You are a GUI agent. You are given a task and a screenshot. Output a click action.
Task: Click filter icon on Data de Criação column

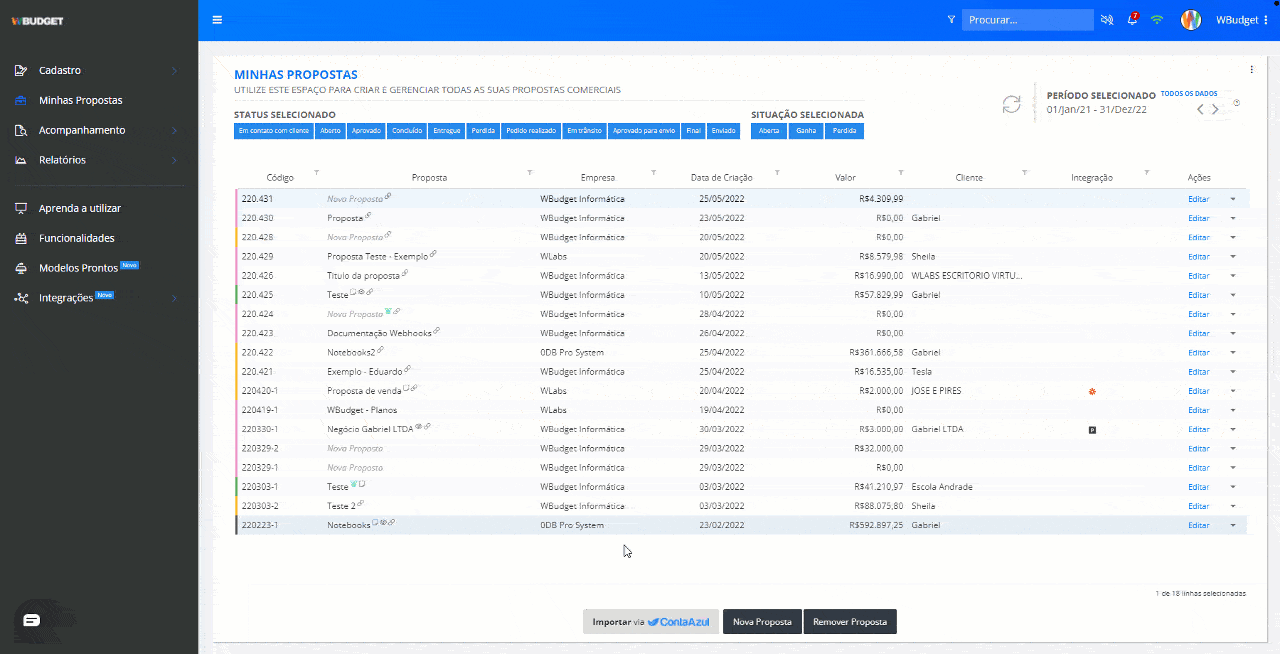(777, 172)
